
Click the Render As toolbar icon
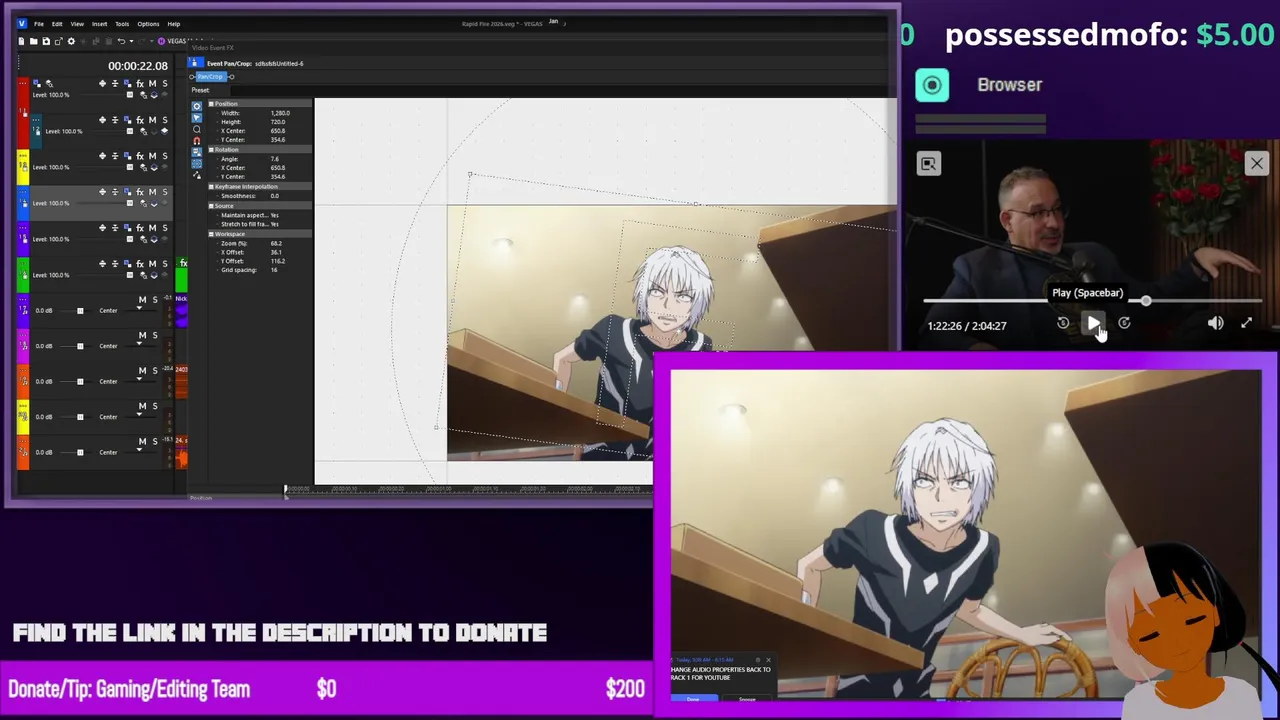tap(58, 41)
